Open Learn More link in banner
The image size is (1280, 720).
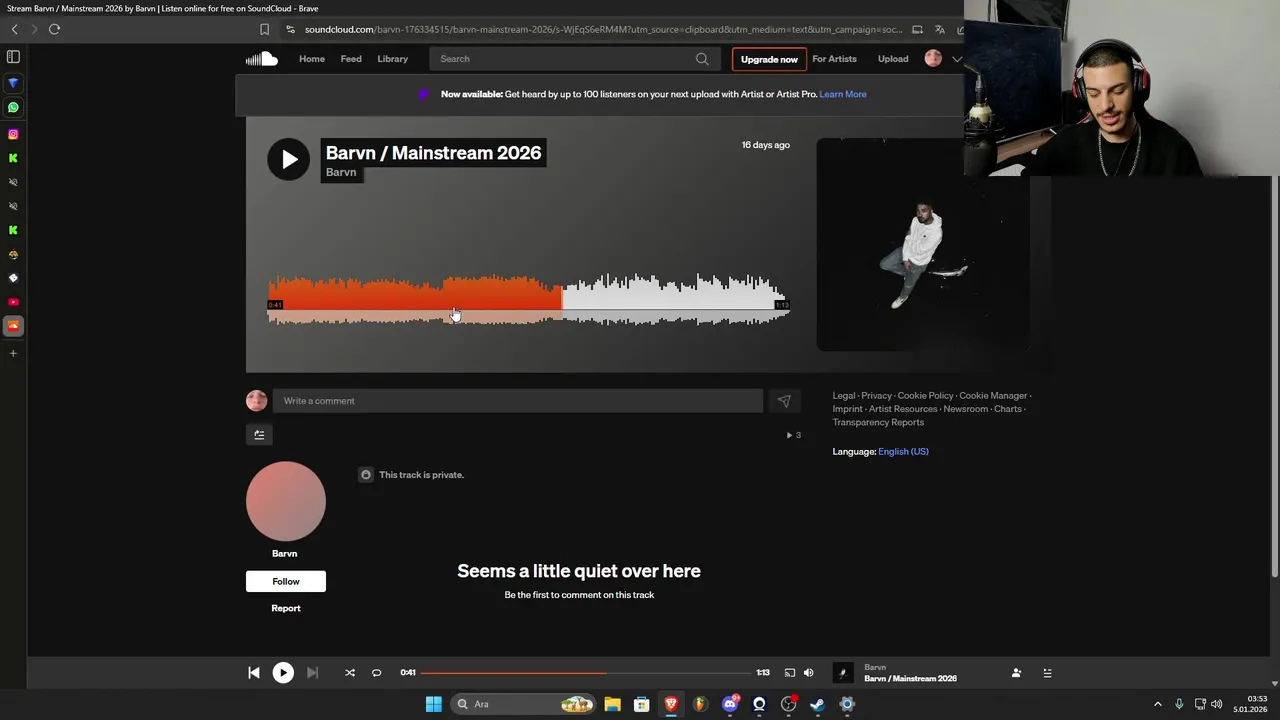pyautogui.click(x=843, y=94)
